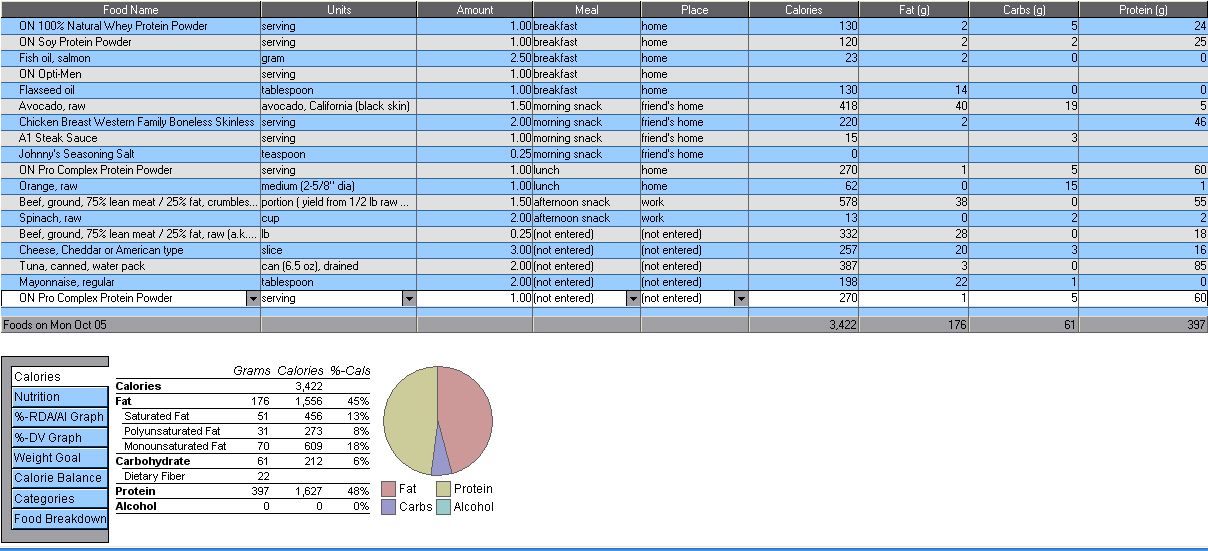Select the Johnny's Seasoning Salt row
1208x551 pixels.
pos(604,154)
